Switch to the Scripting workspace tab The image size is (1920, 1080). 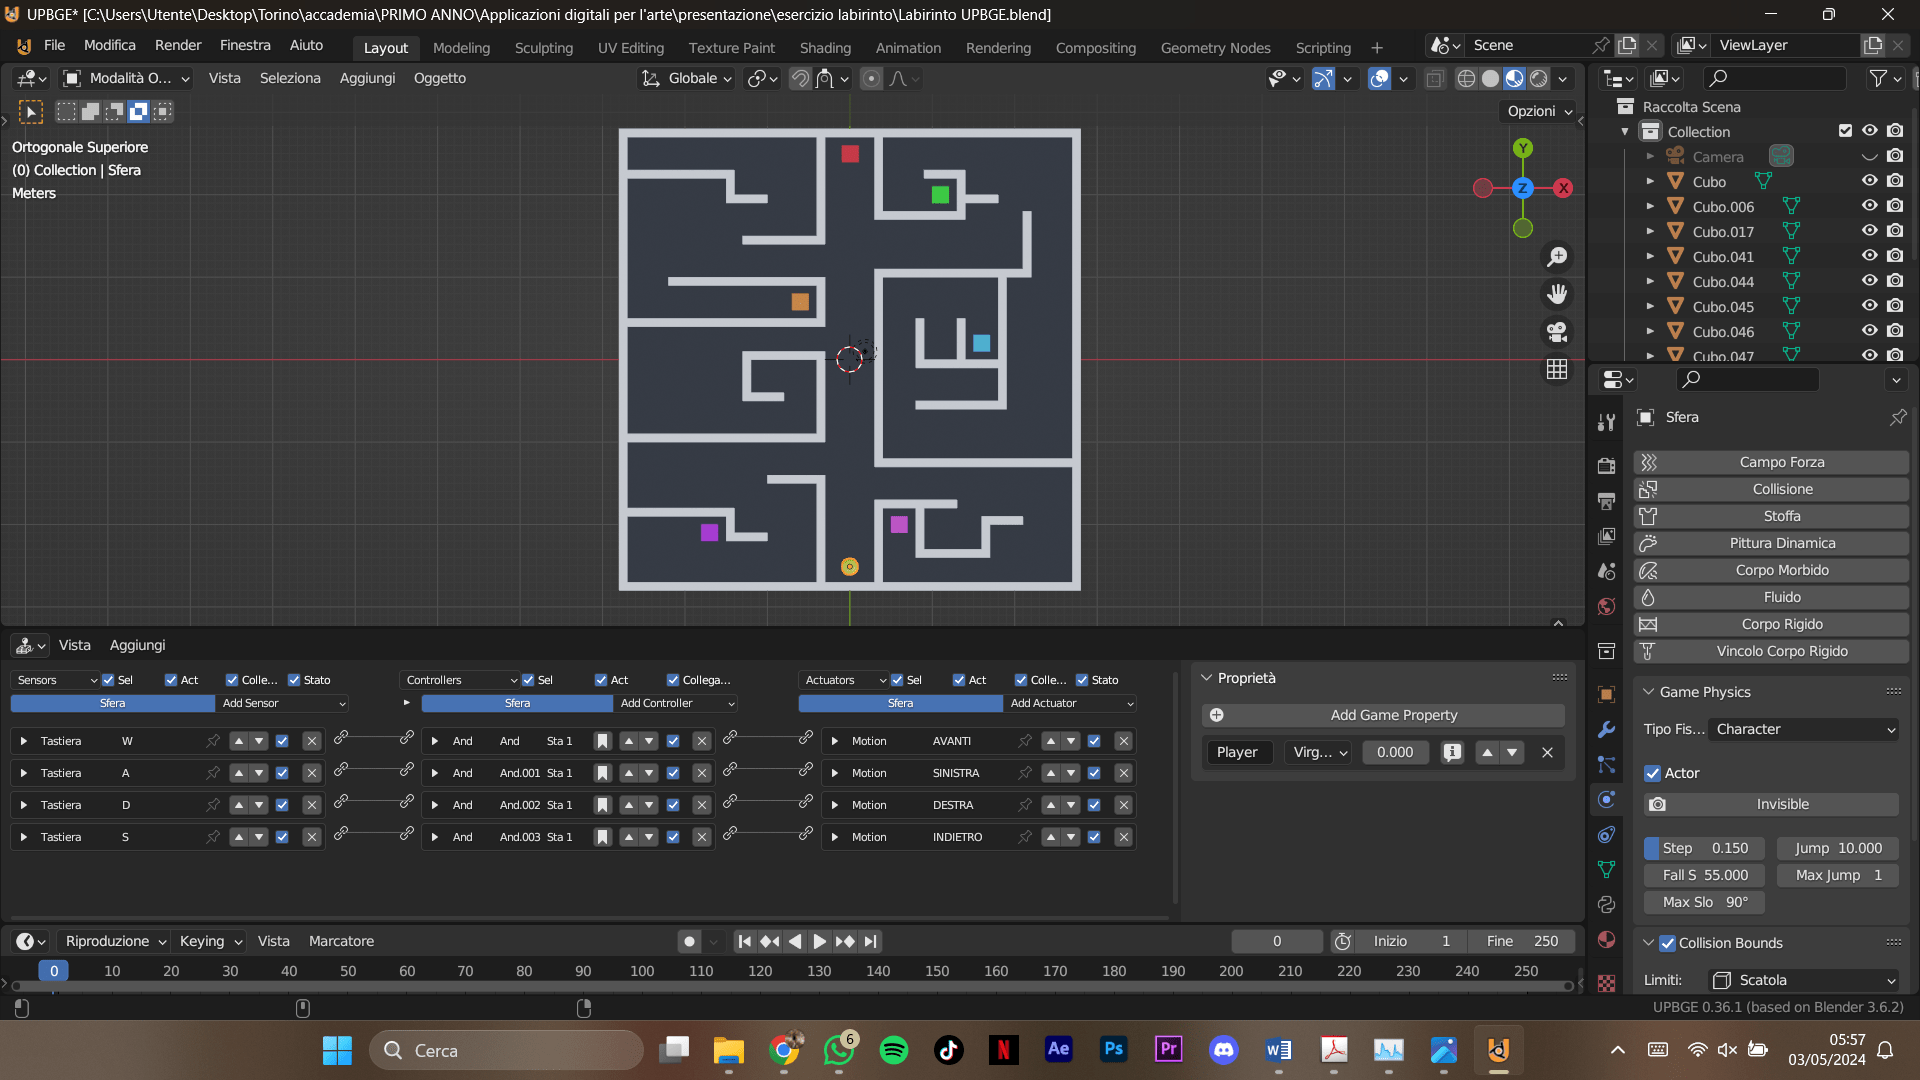coord(1322,47)
